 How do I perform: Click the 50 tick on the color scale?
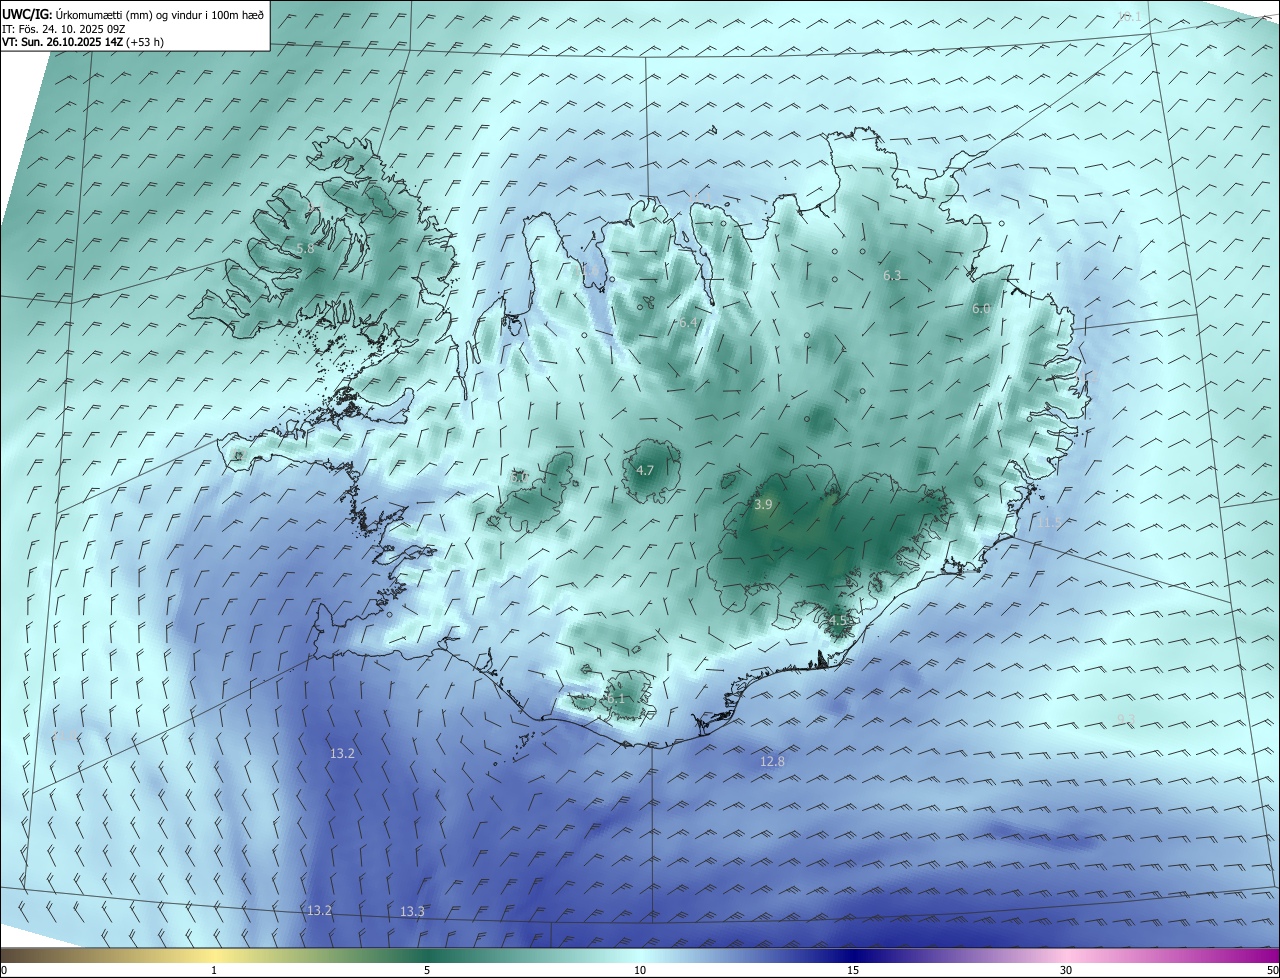[1272, 970]
